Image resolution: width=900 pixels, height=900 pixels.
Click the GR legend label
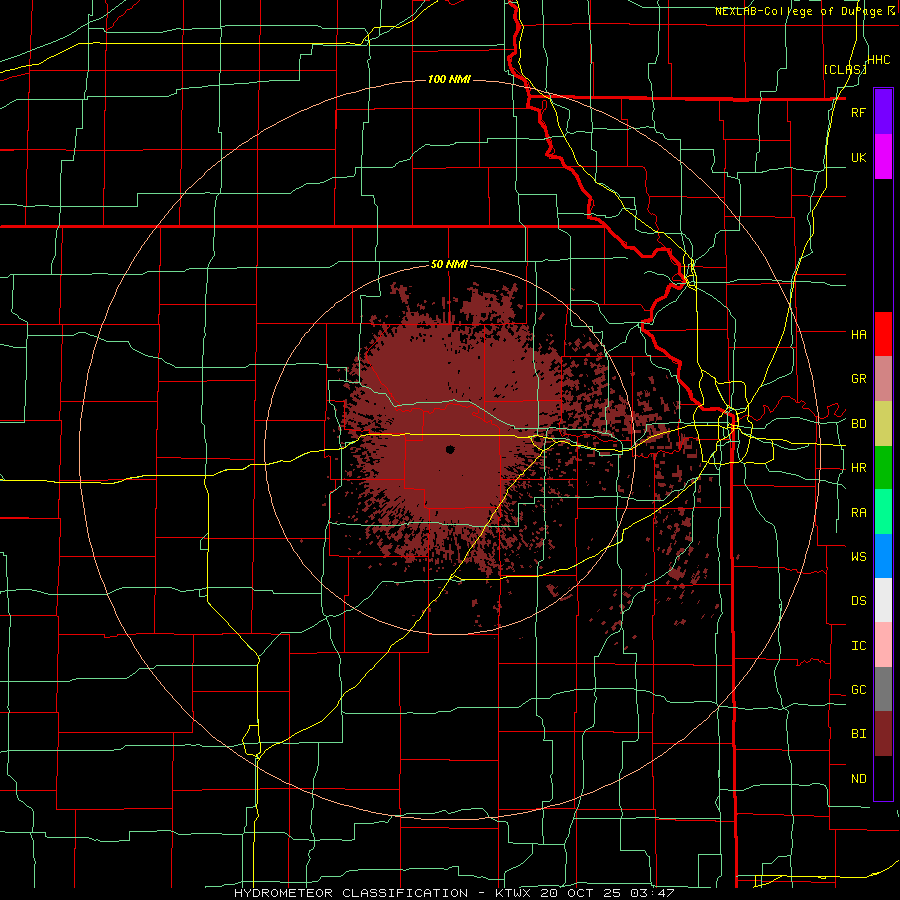[858, 379]
